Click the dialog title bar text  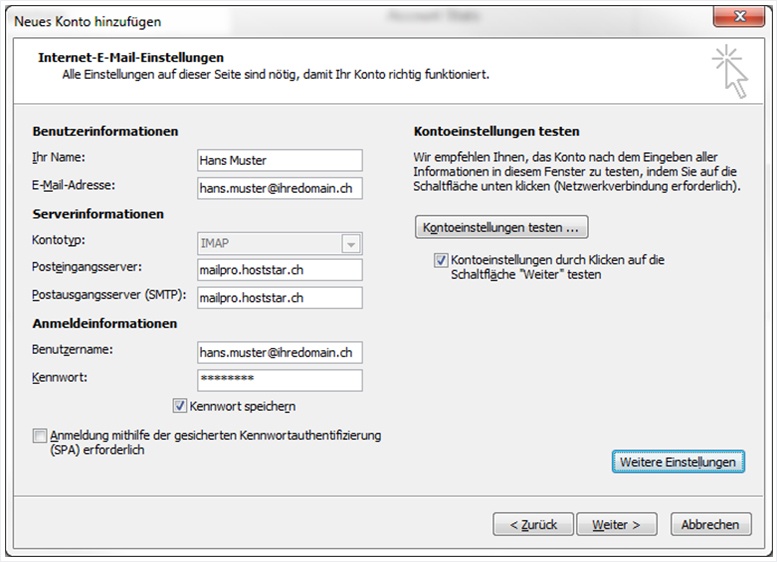pyautogui.click(x=88, y=22)
